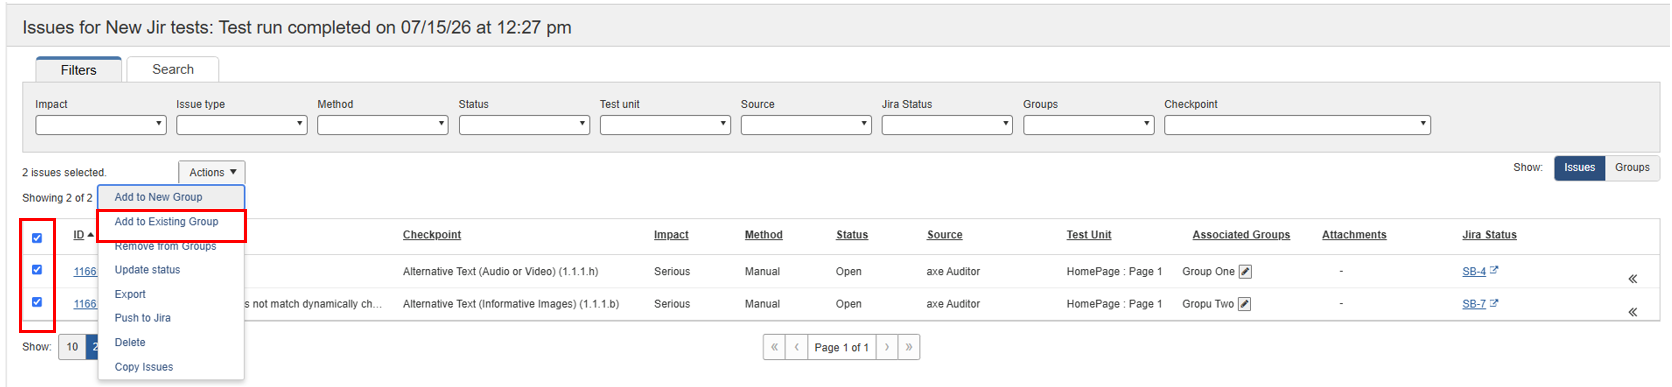This screenshot has width=1672, height=387.
Task: Uncheck the checkbox for the SB-4 issue row
Action: pos(37,270)
